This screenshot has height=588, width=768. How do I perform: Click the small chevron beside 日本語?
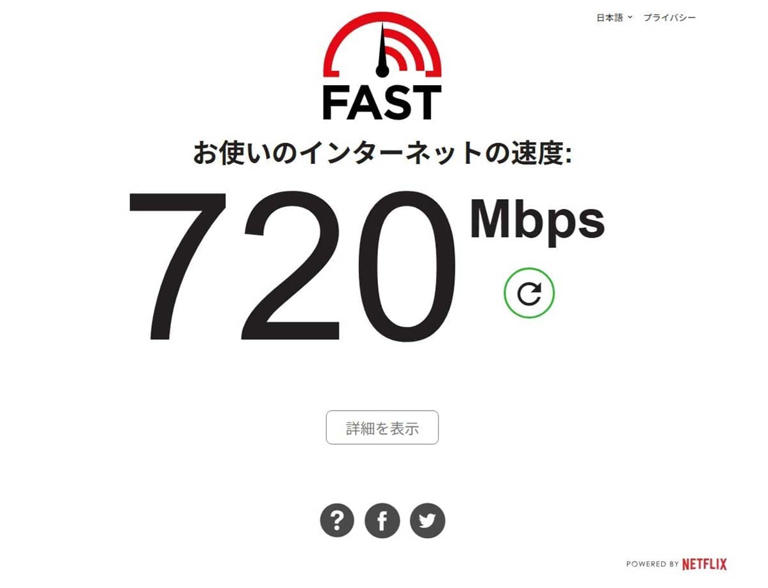(630, 17)
